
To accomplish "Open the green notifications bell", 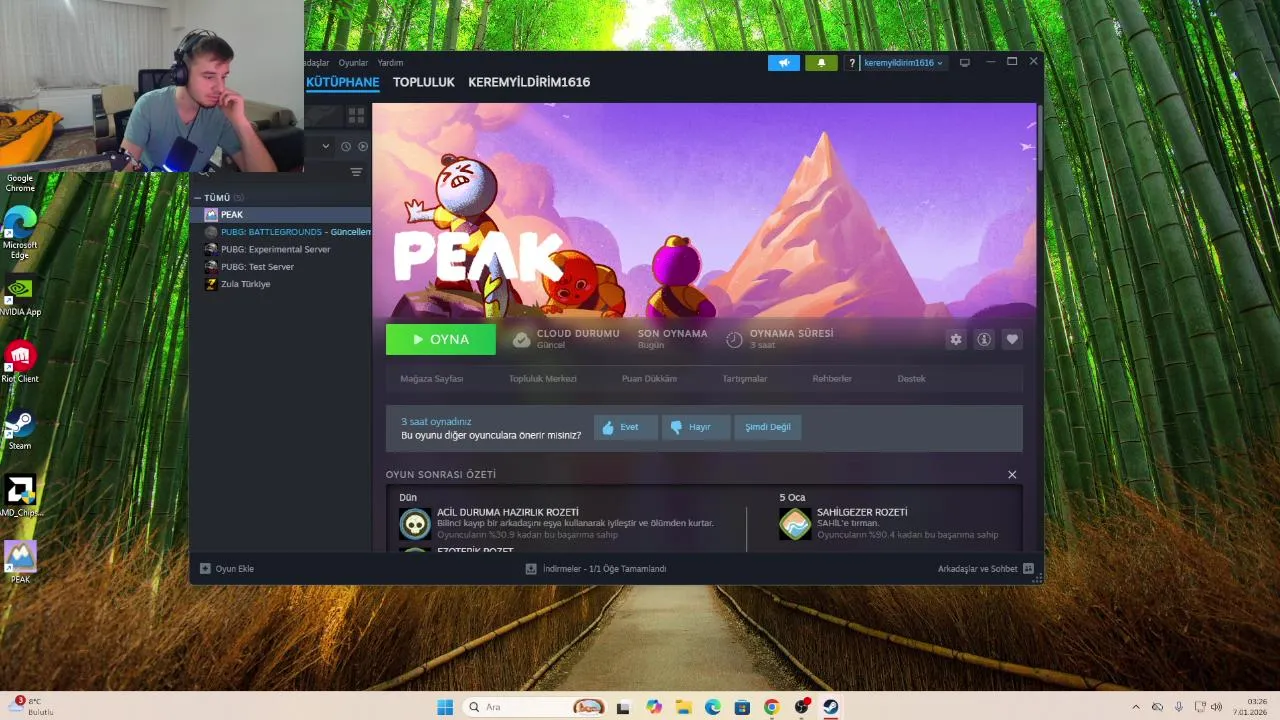I will click(x=821, y=63).
